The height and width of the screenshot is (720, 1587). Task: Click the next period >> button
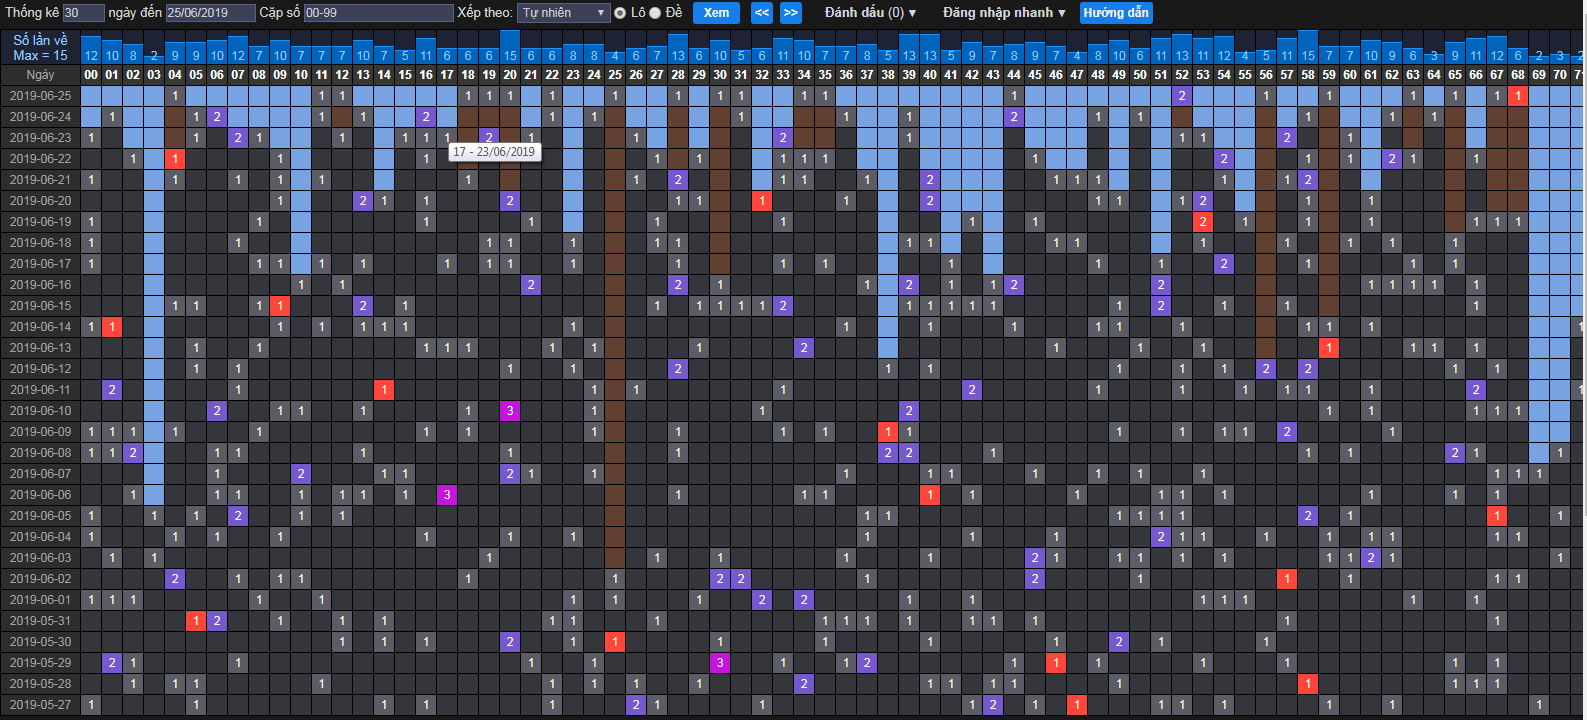pyautogui.click(x=790, y=13)
